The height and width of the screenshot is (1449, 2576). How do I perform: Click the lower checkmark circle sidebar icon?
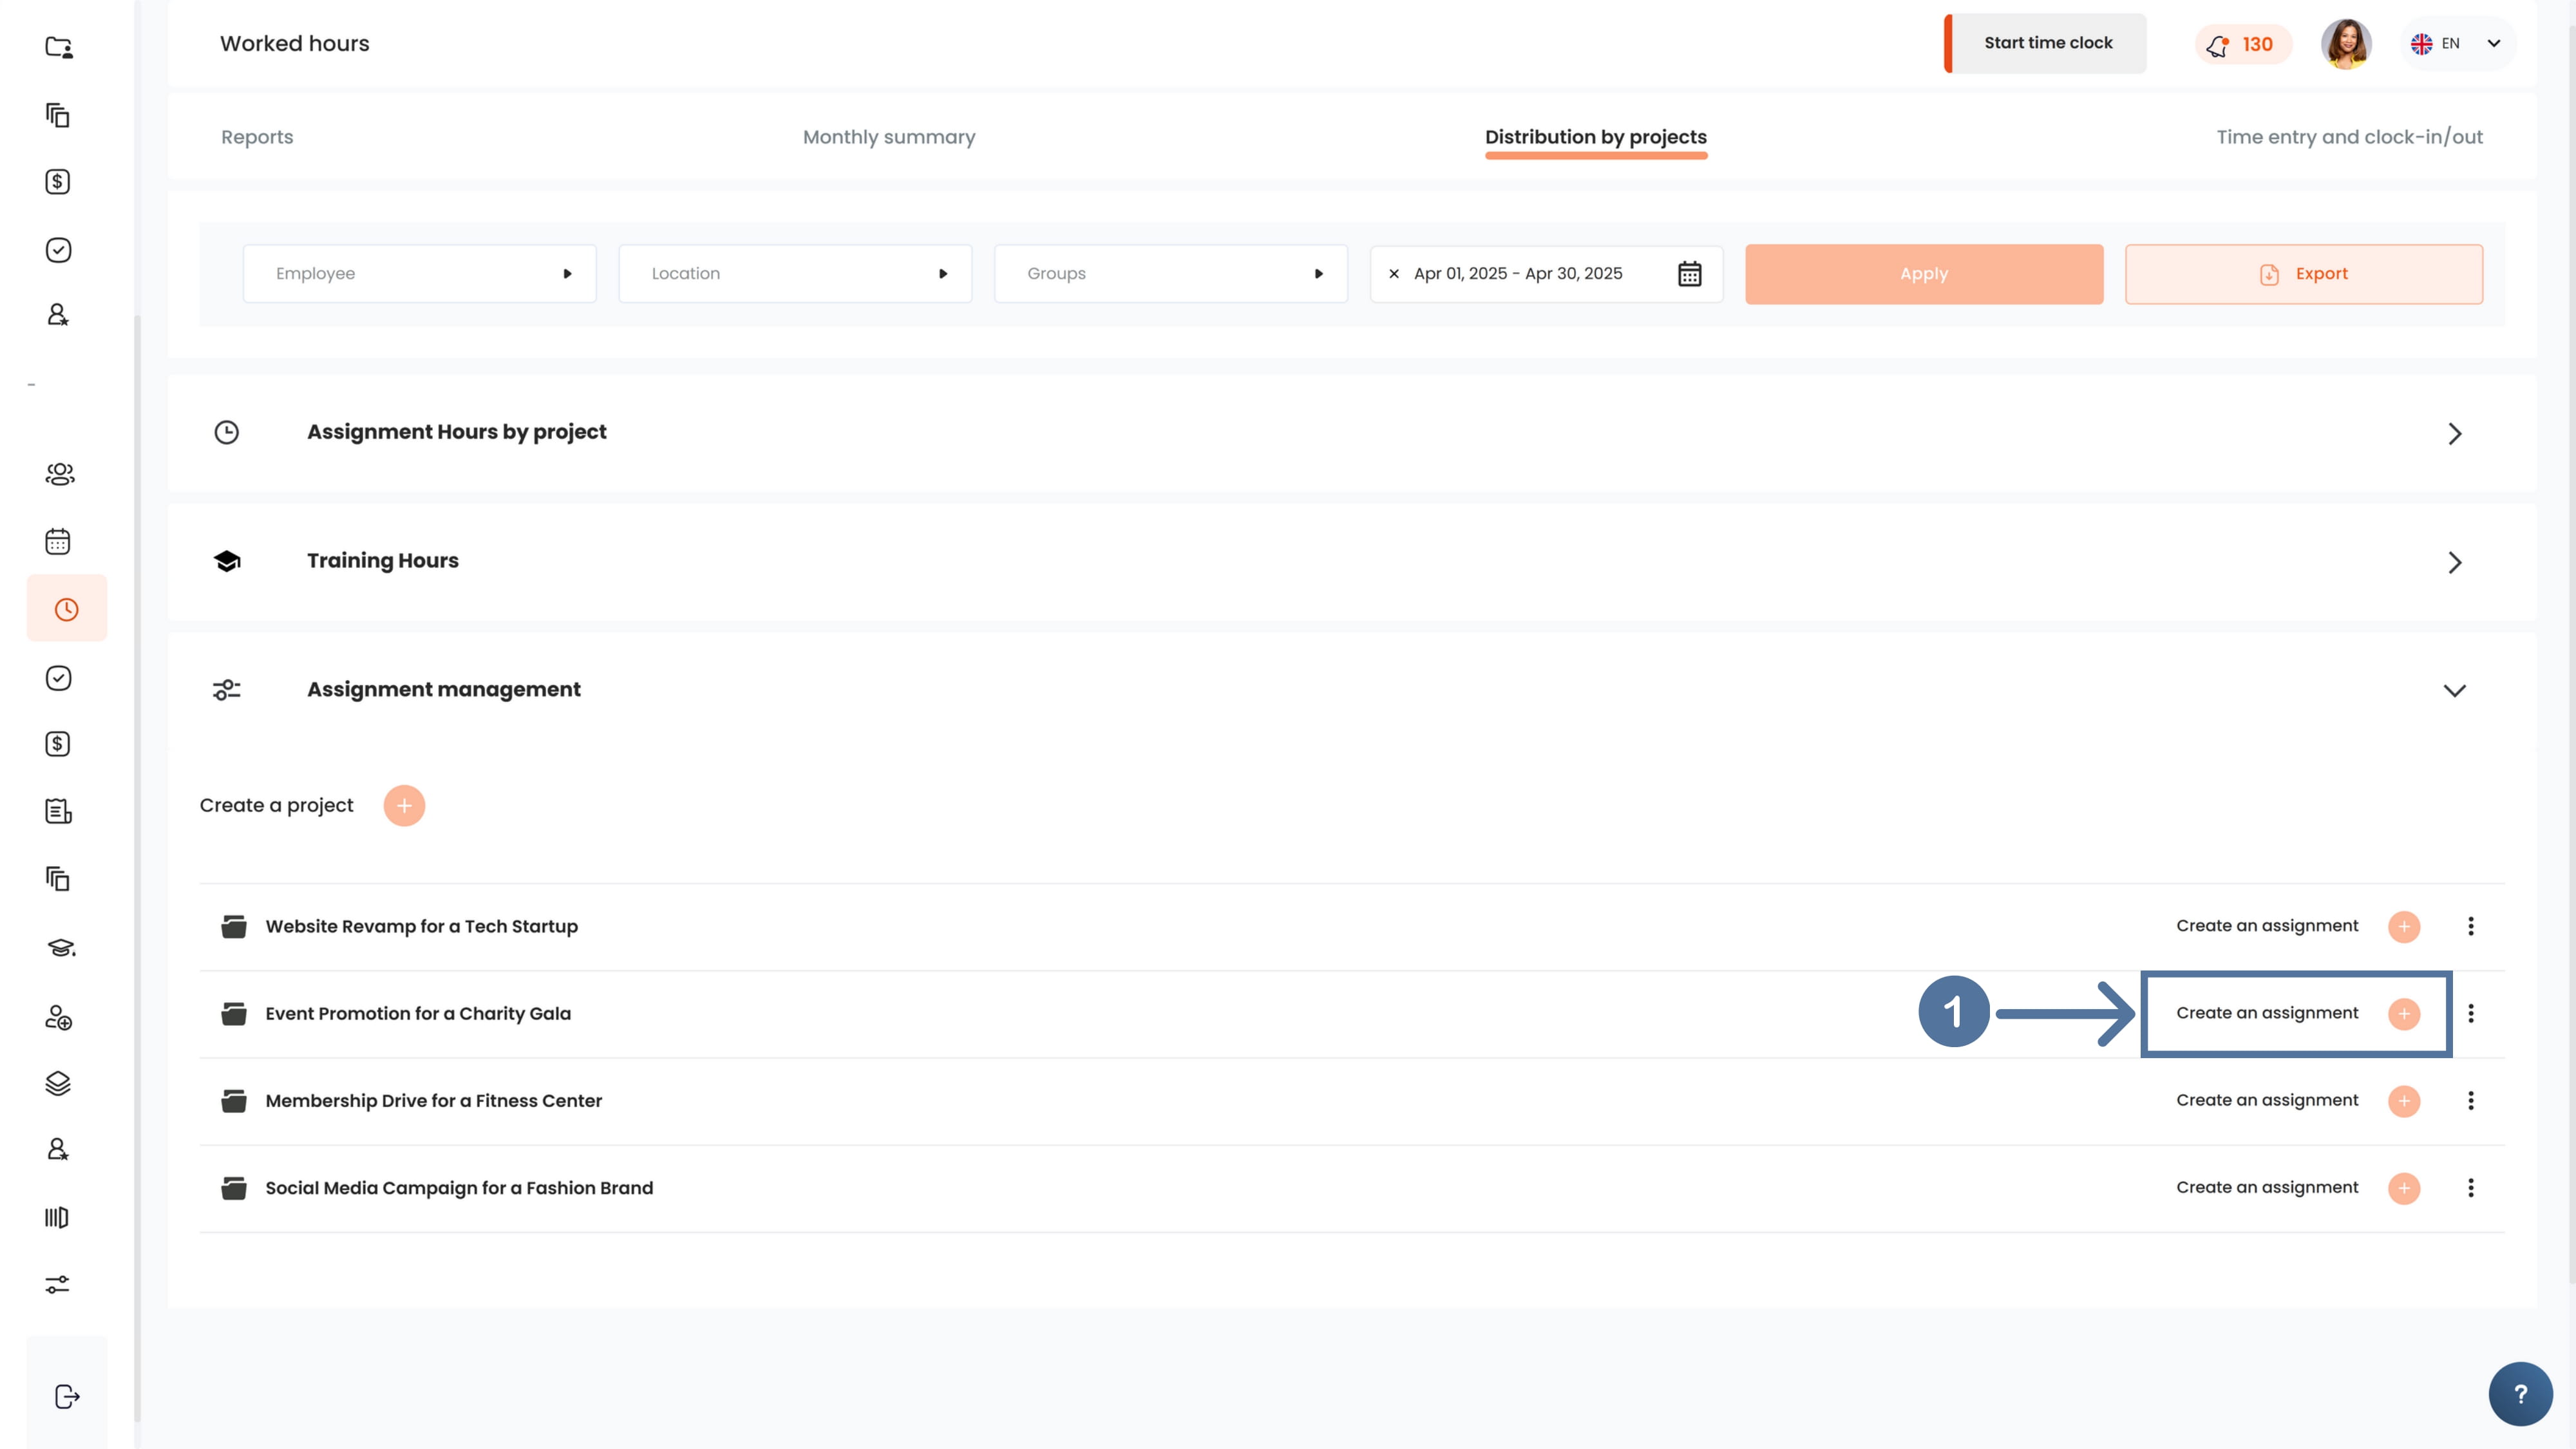click(58, 678)
